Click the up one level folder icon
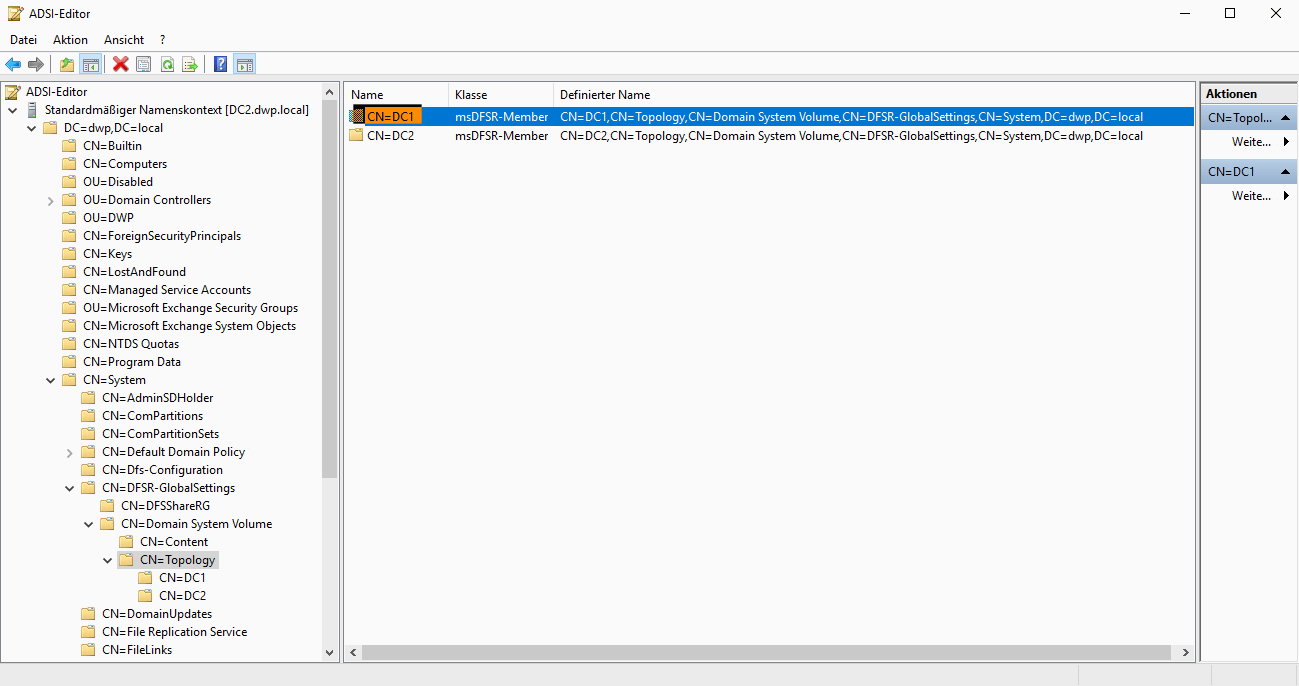Viewport: 1299px width, 686px height. click(x=67, y=65)
